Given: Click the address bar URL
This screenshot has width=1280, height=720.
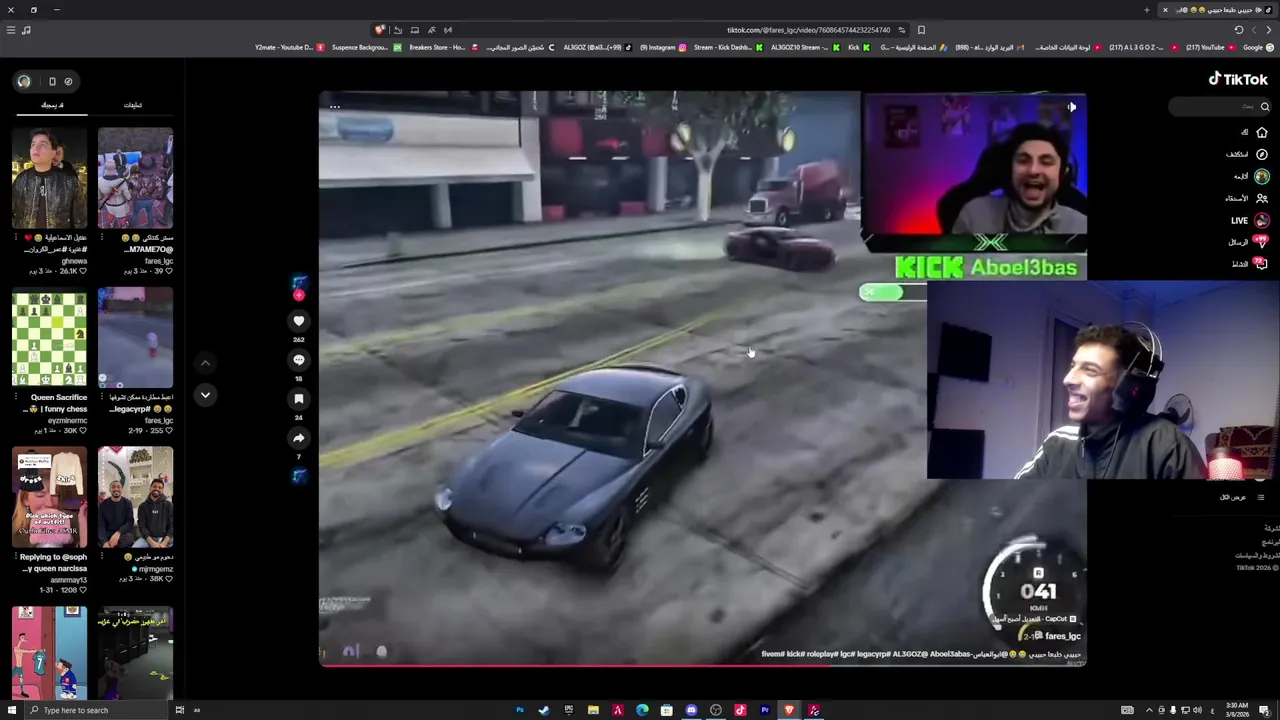Looking at the screenshot, I should [x=808, y=30].
